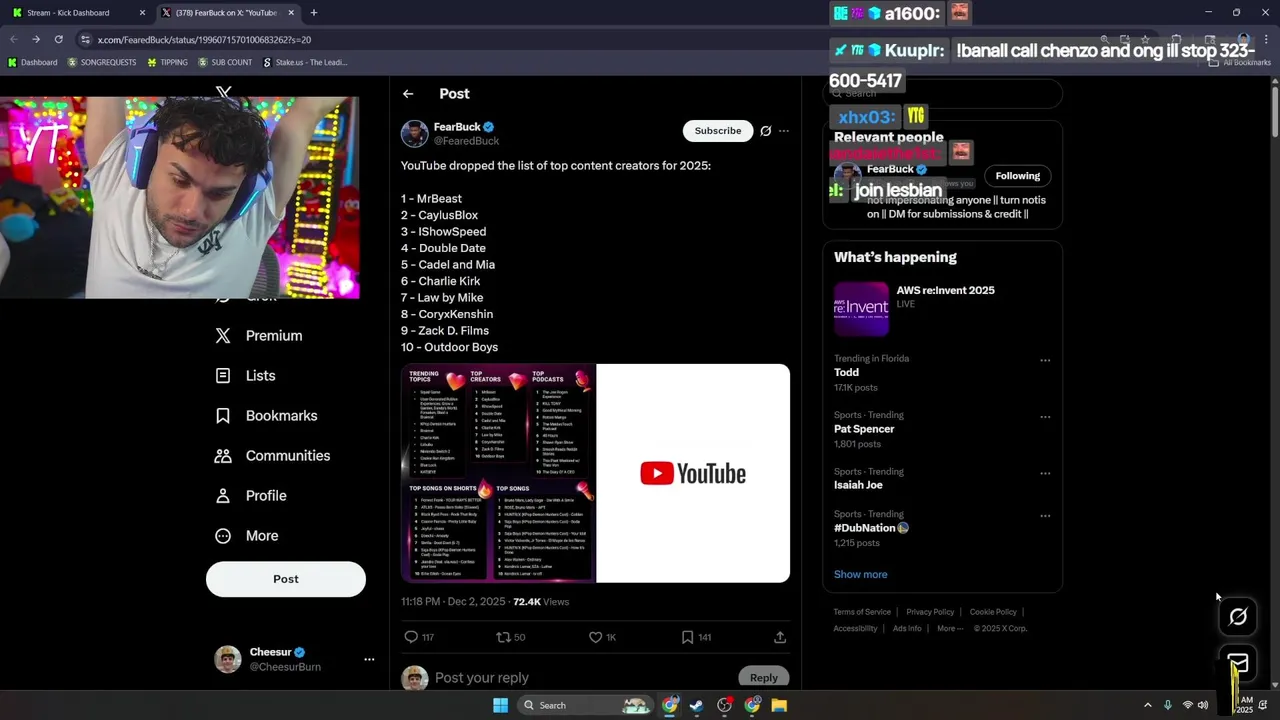Open the SUB COUNT bookmark

(x=224, y=62)
